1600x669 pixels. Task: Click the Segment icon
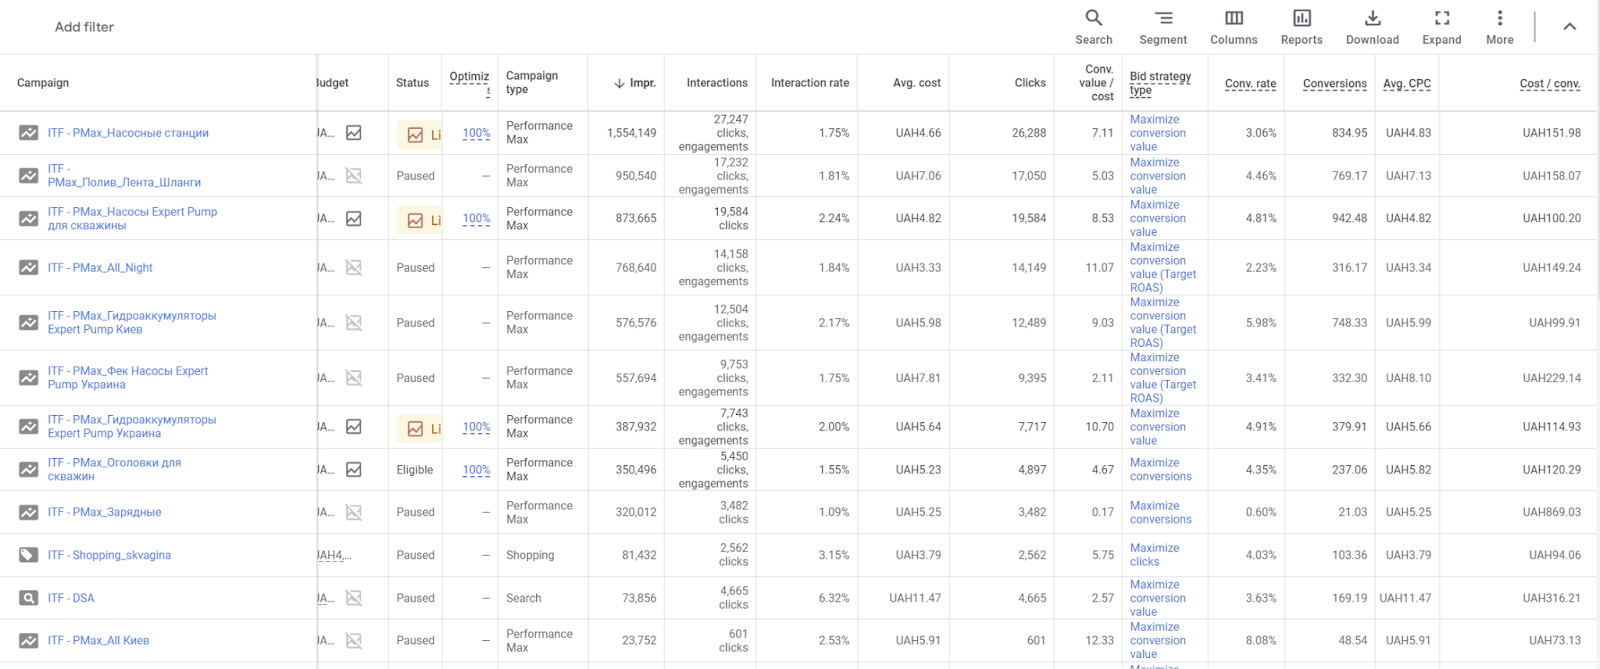[1163, 27]
